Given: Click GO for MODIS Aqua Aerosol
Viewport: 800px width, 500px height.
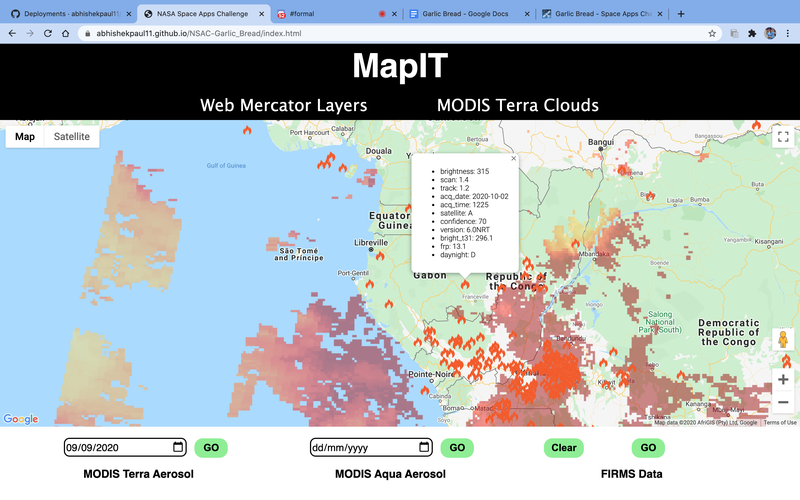Looking at the screenshot, I should [457, 447].
